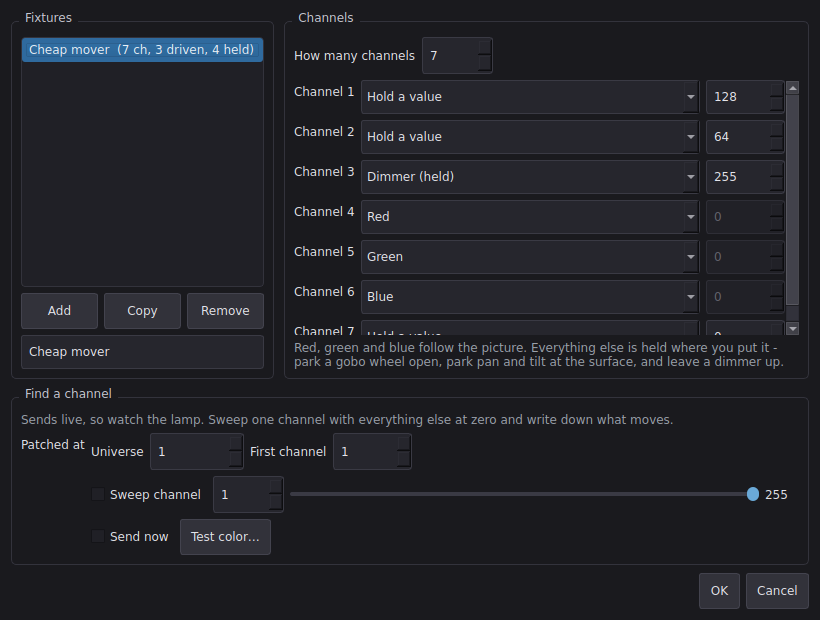This screenshot has height=620, width=820.
Task: Open the Channel 1 function dropdown
Action: pyautogui.click(x=530, y=97)
